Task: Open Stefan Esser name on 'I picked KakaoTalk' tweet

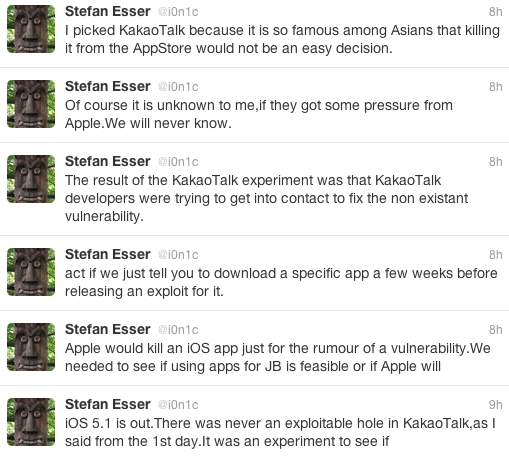Action: [x=108, y=12]
